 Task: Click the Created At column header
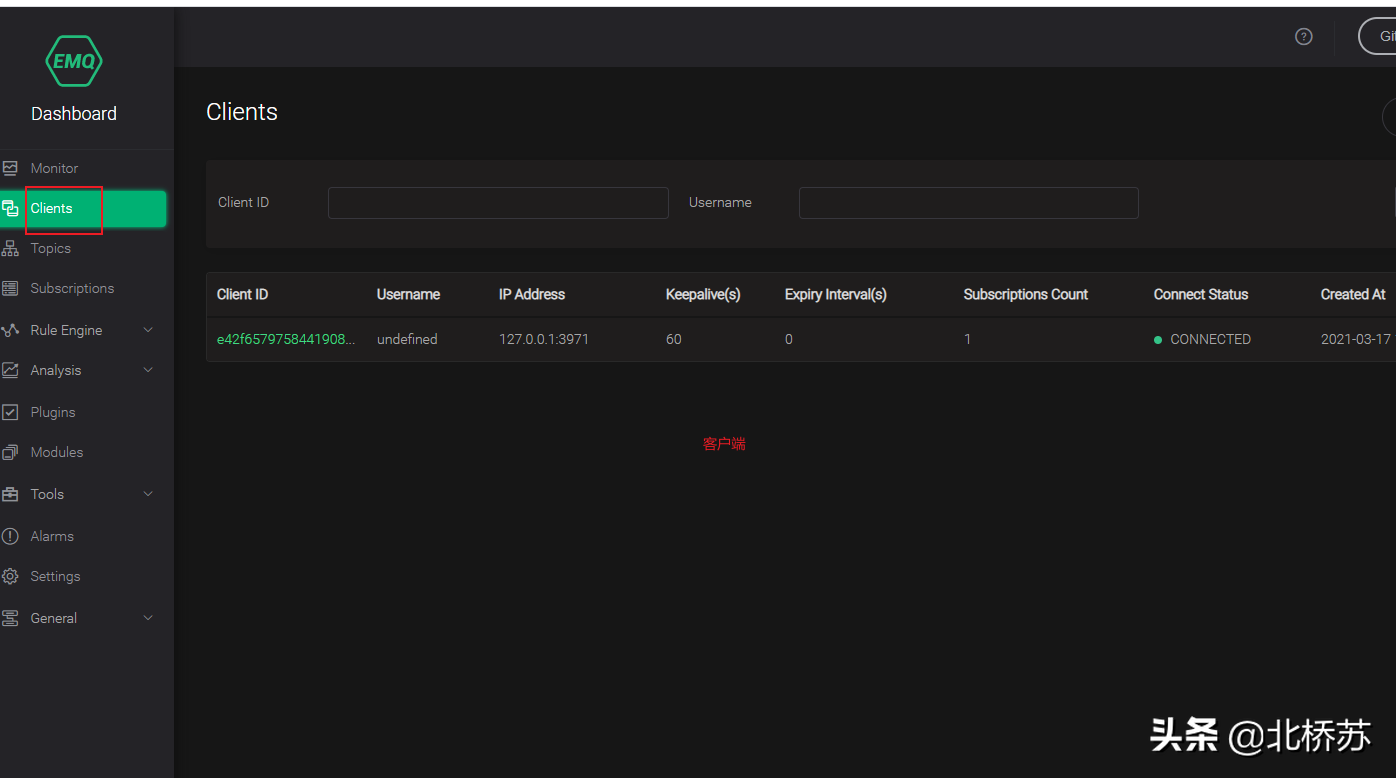(1353, 294)
